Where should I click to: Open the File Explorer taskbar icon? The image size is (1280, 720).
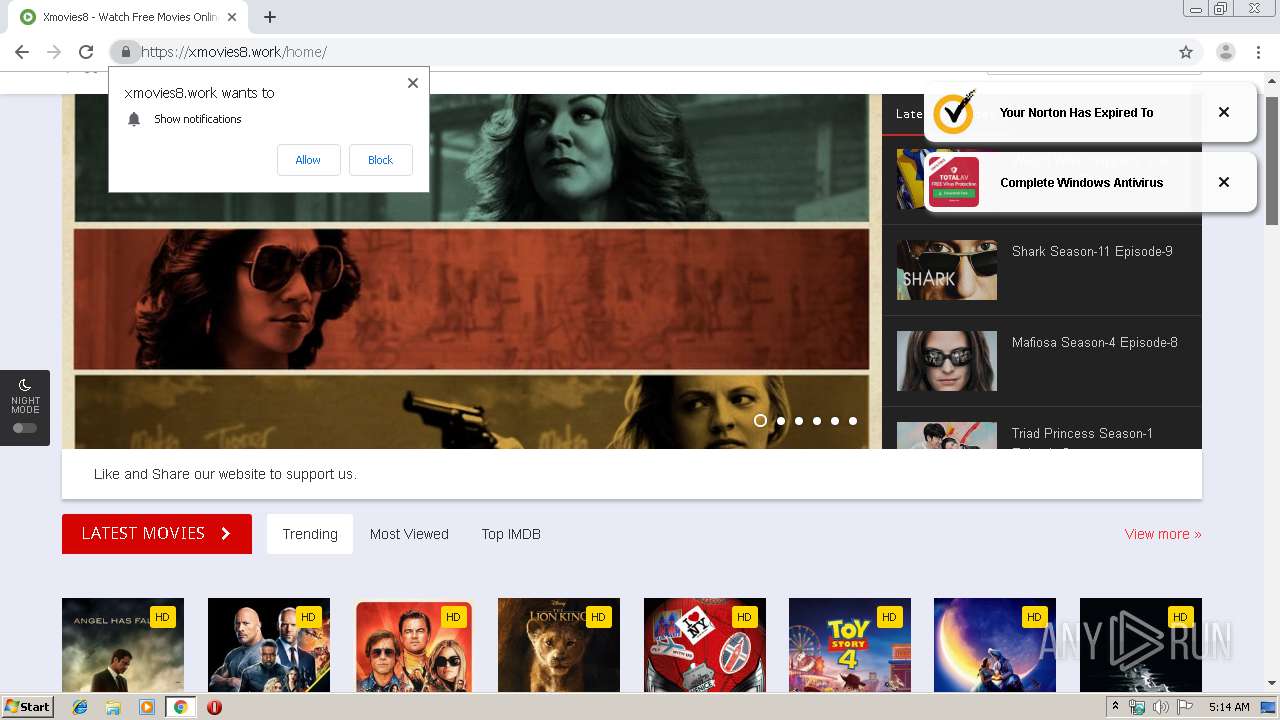coord(113,707)
